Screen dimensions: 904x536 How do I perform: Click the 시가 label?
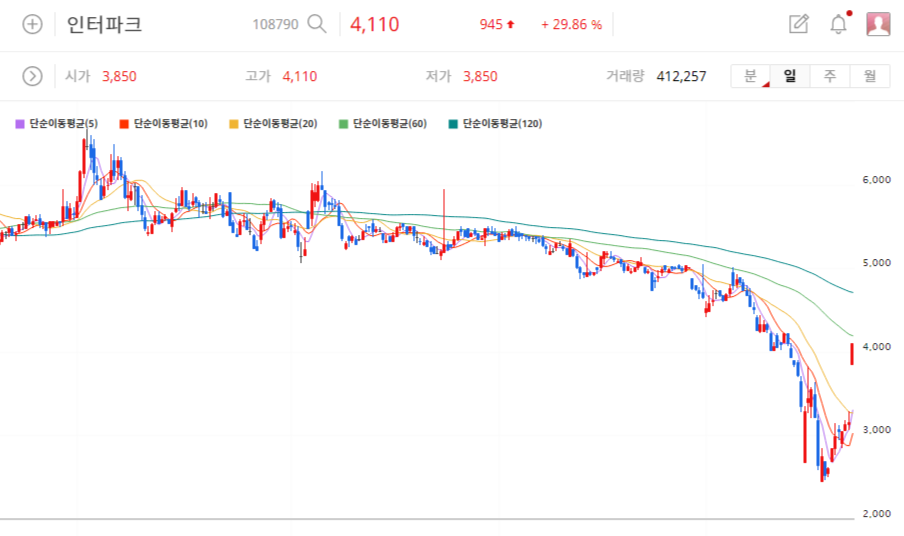click(78, 76)
